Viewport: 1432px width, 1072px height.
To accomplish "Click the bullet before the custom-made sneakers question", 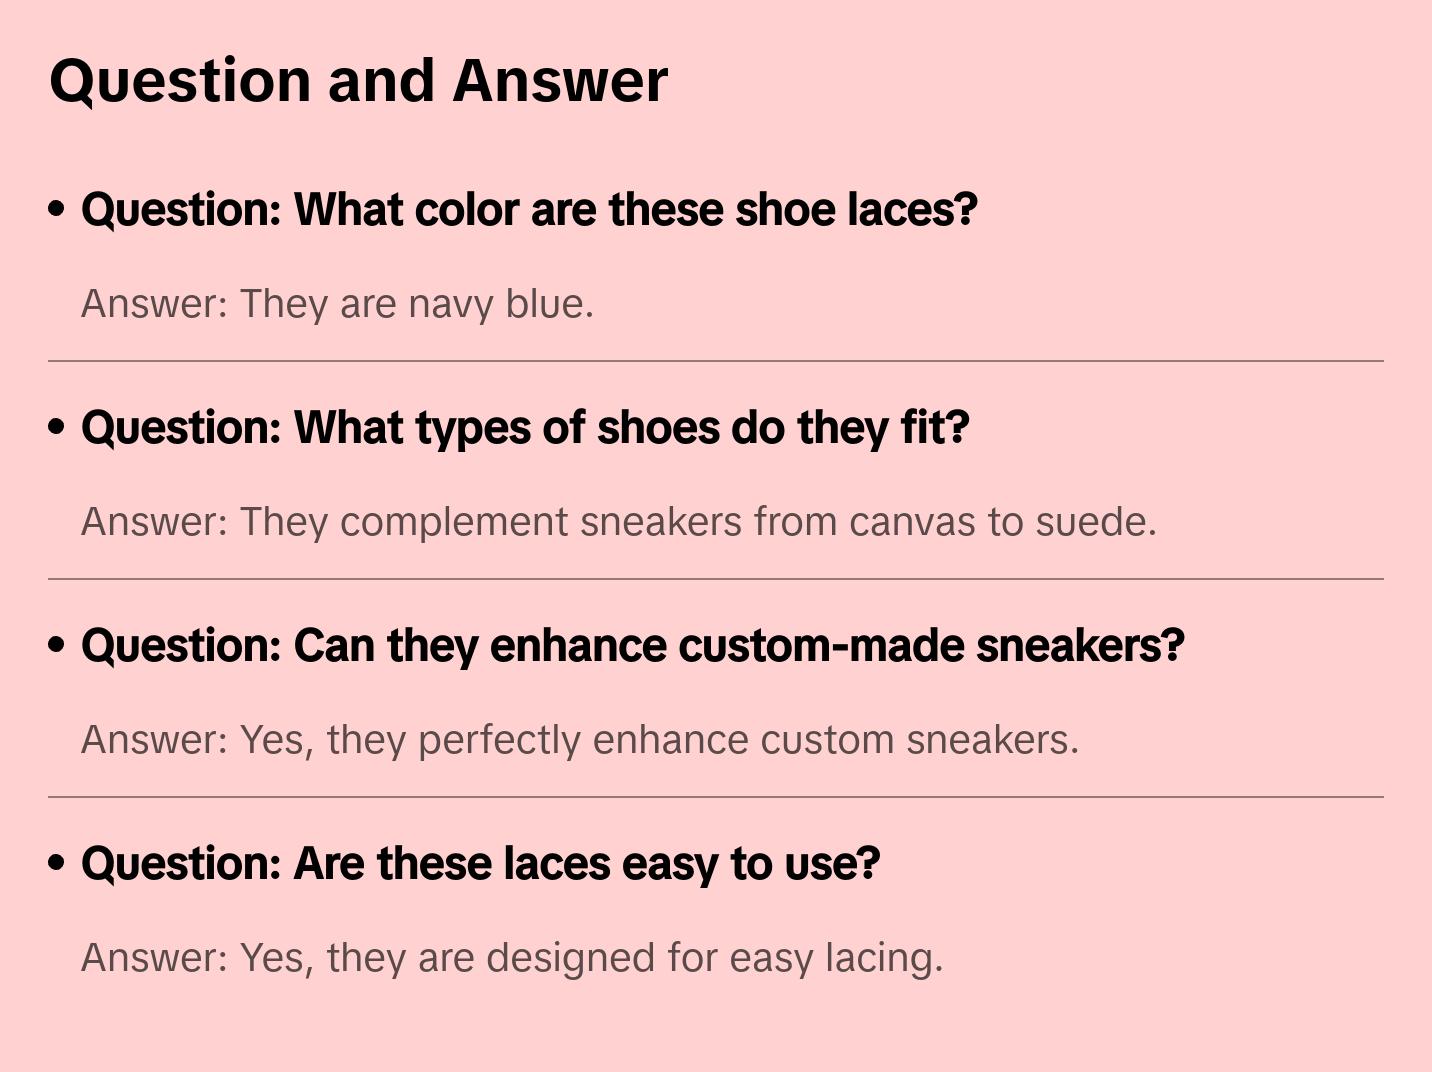I will [x=57, y=645].
